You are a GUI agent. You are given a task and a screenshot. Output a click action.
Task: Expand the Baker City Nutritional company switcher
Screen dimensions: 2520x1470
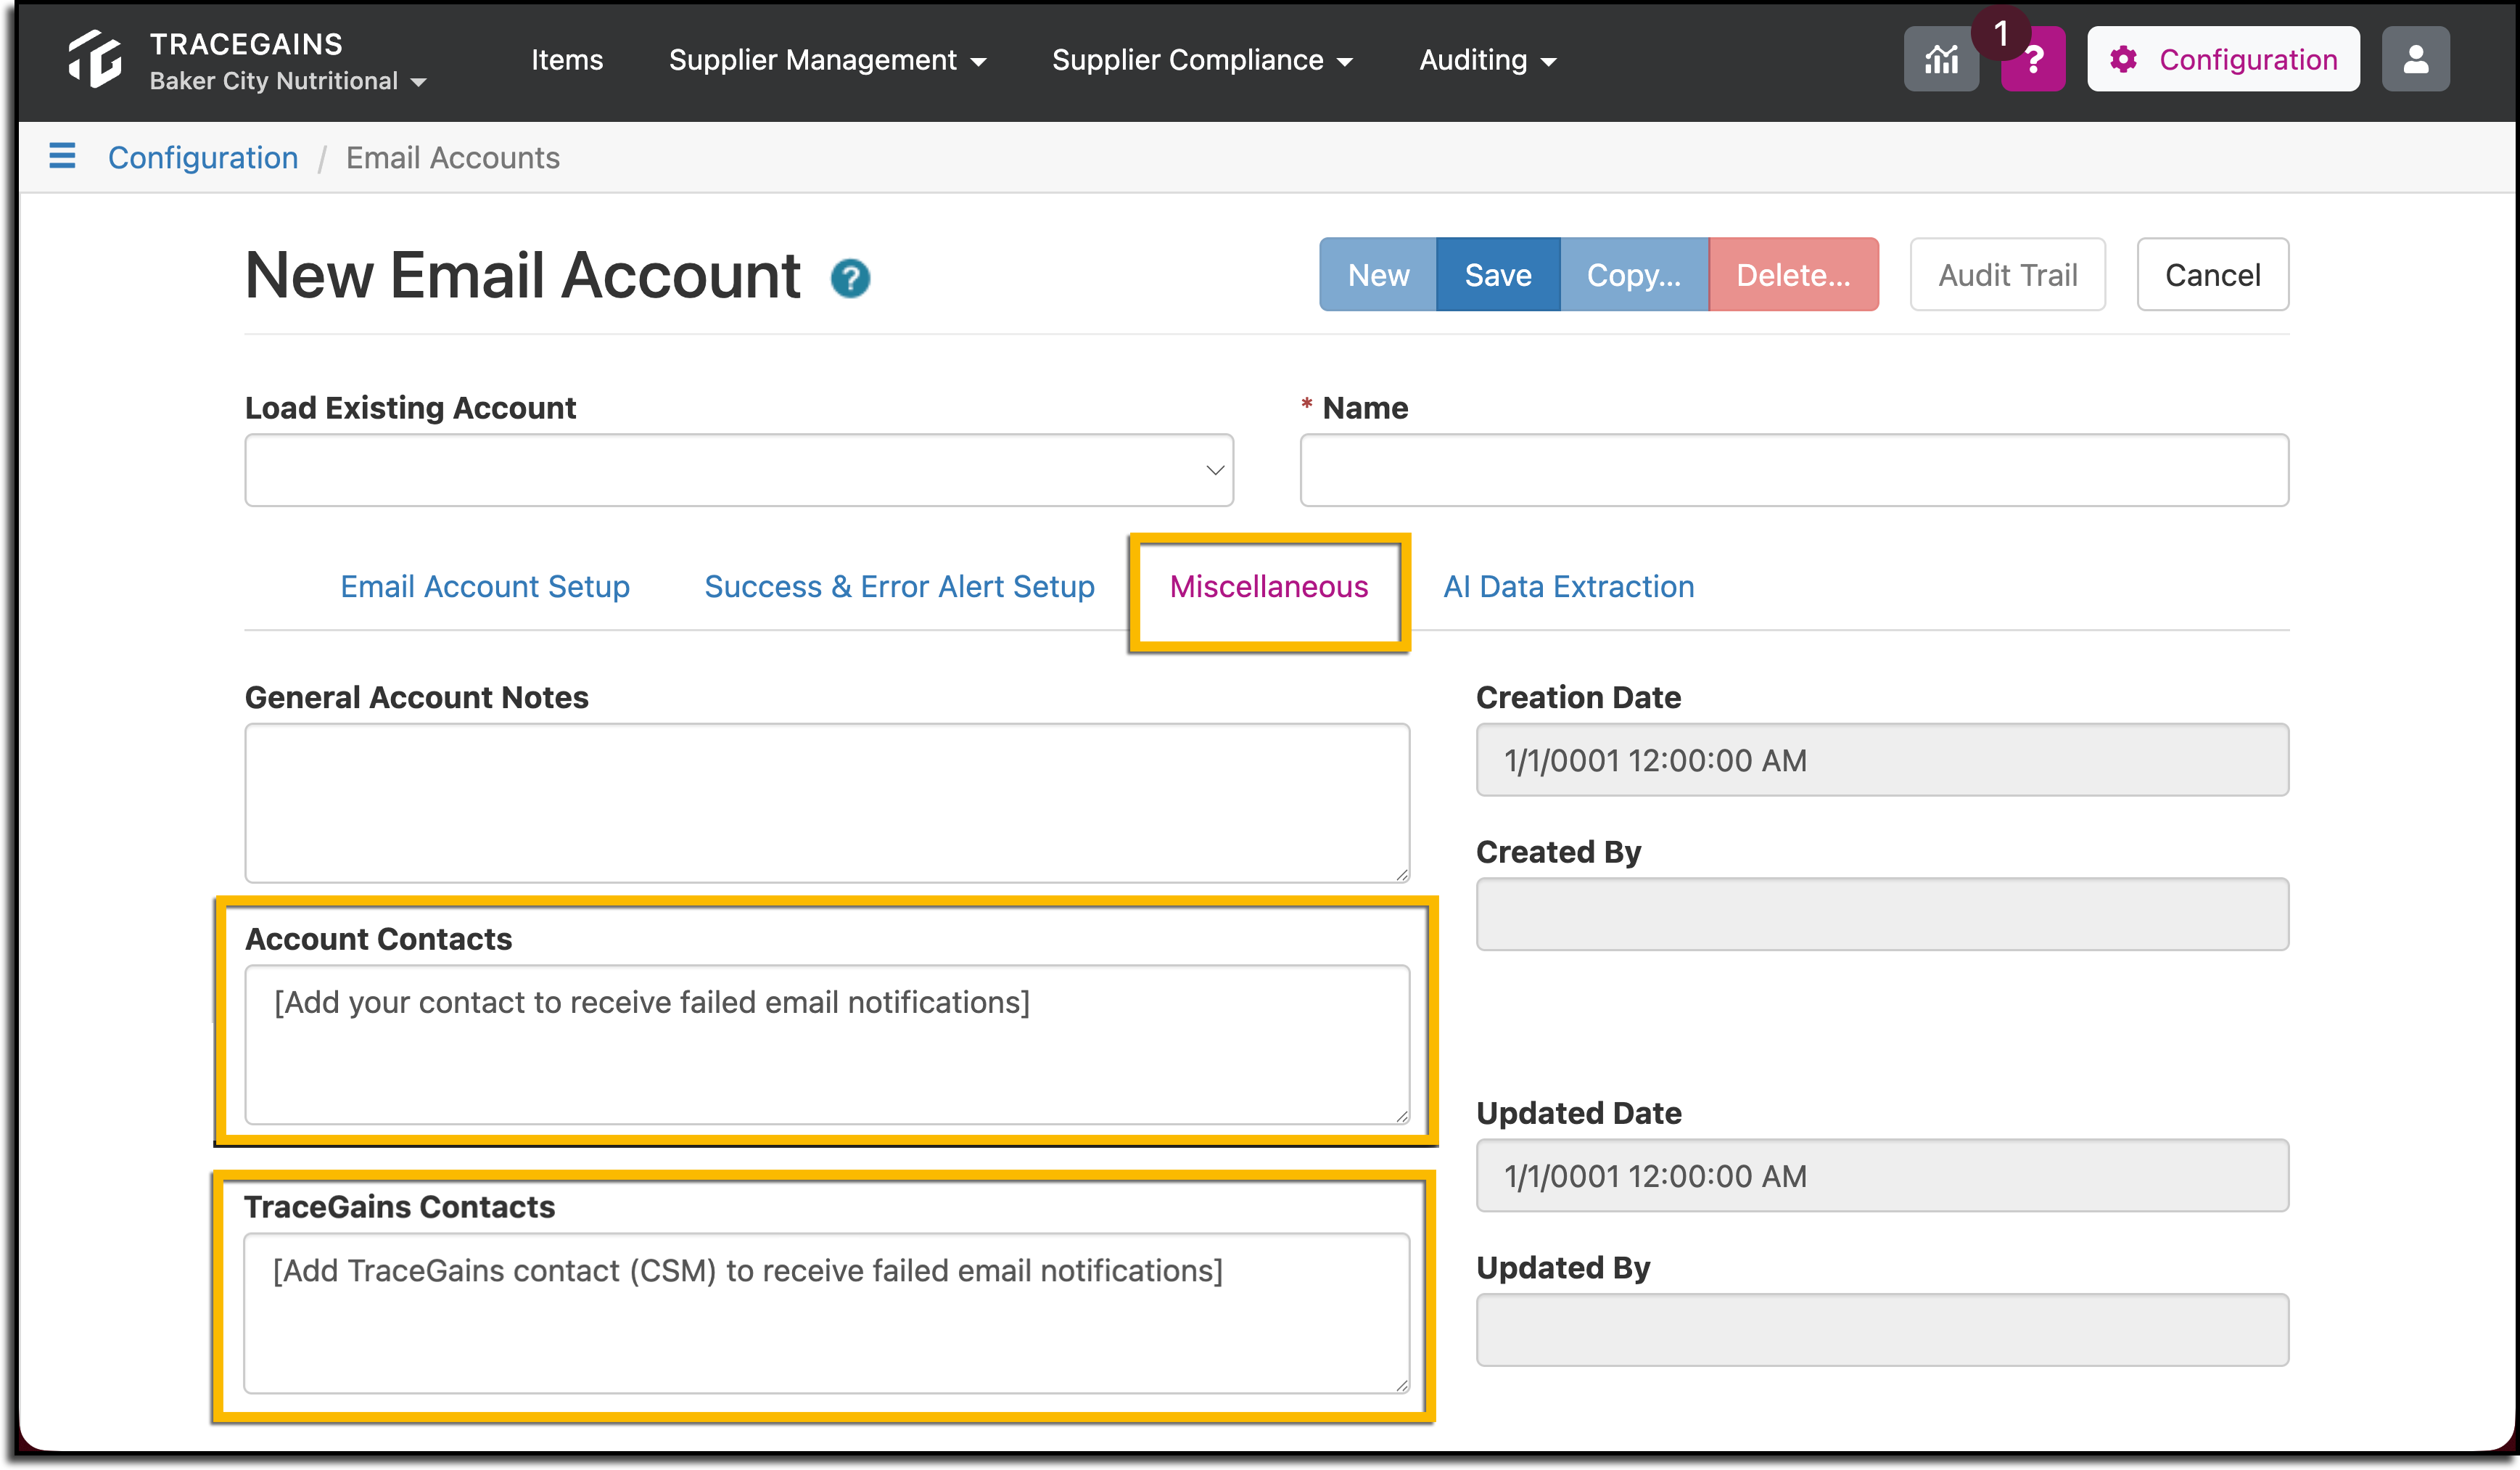point(288,81)
